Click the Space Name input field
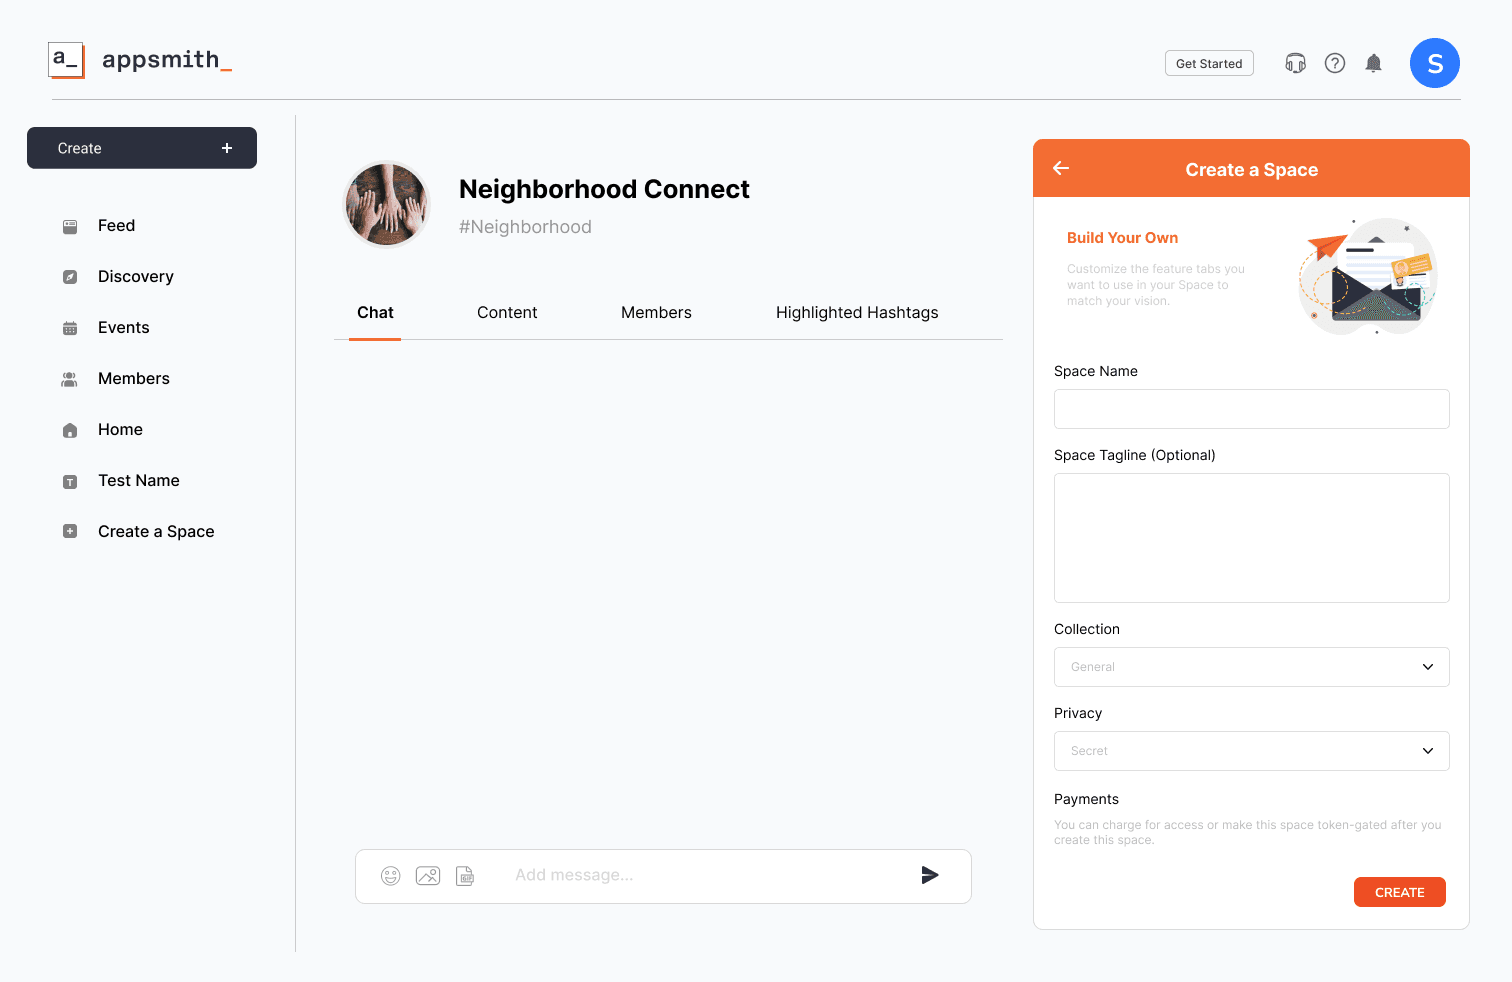Viewport: 1512px width, 982px height. [1250, 409]
